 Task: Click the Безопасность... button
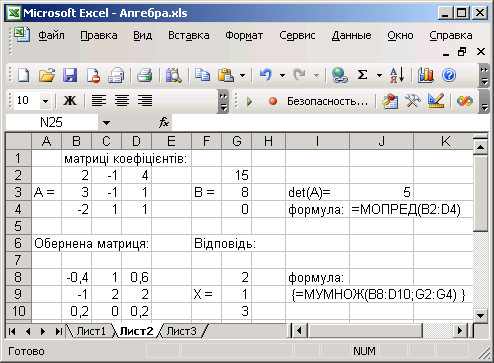point(327,101)
